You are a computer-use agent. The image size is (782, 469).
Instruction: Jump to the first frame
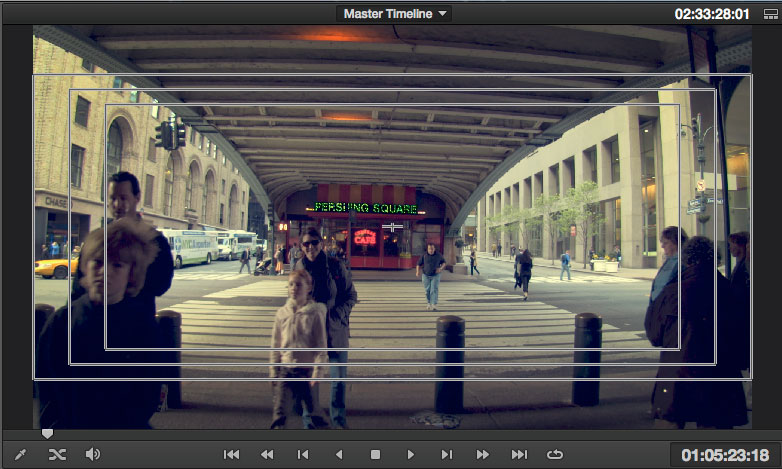[x=231, y=454]
